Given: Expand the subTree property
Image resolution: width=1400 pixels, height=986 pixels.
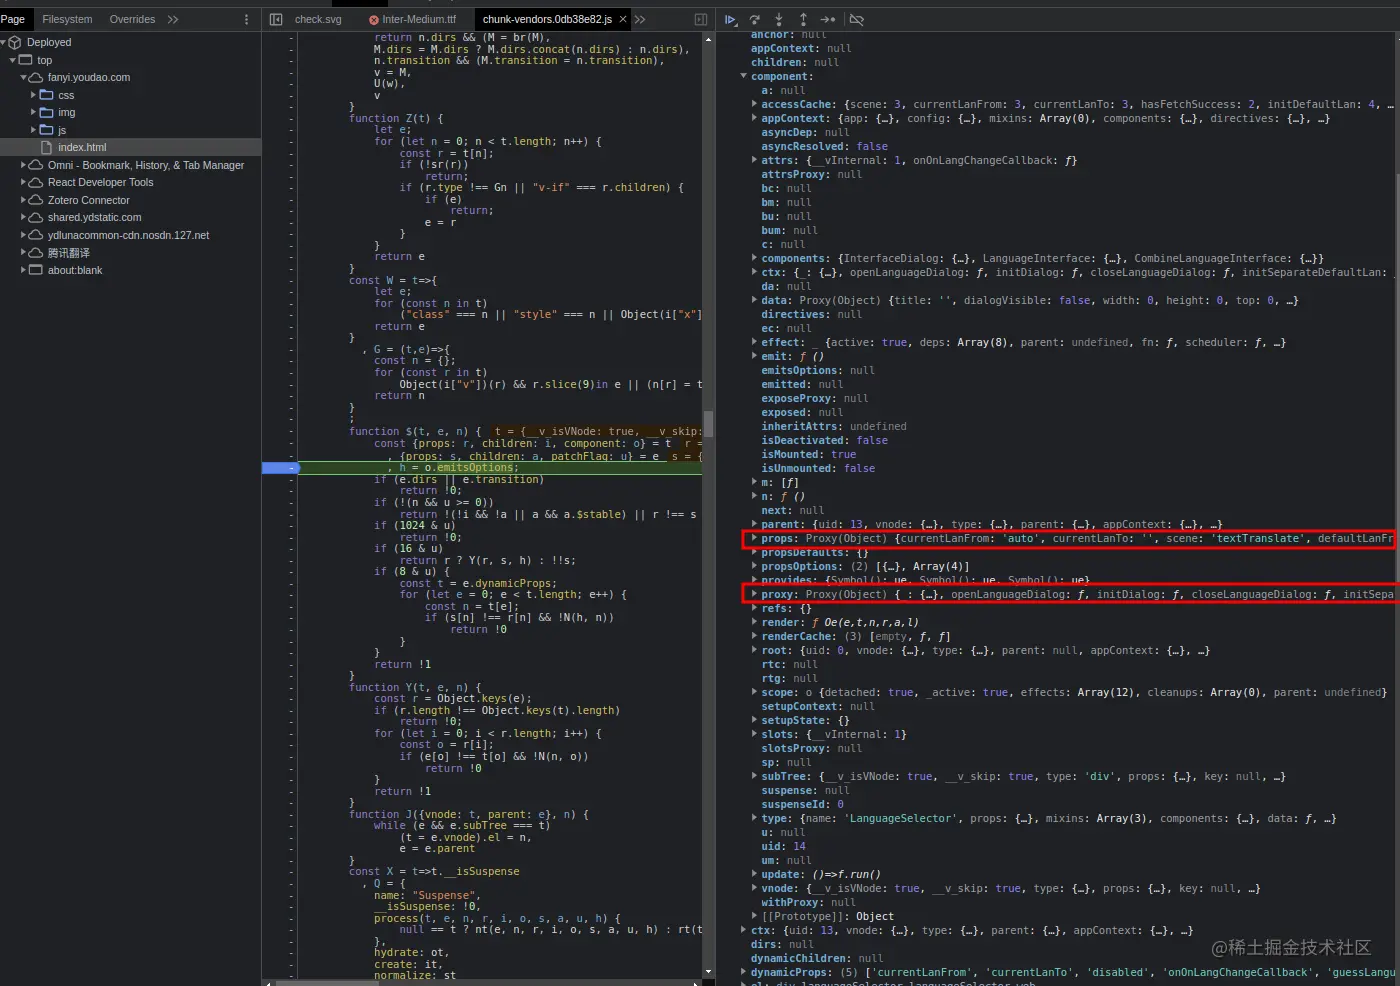Looking at the screenshot, I should (x=754, y=776).
